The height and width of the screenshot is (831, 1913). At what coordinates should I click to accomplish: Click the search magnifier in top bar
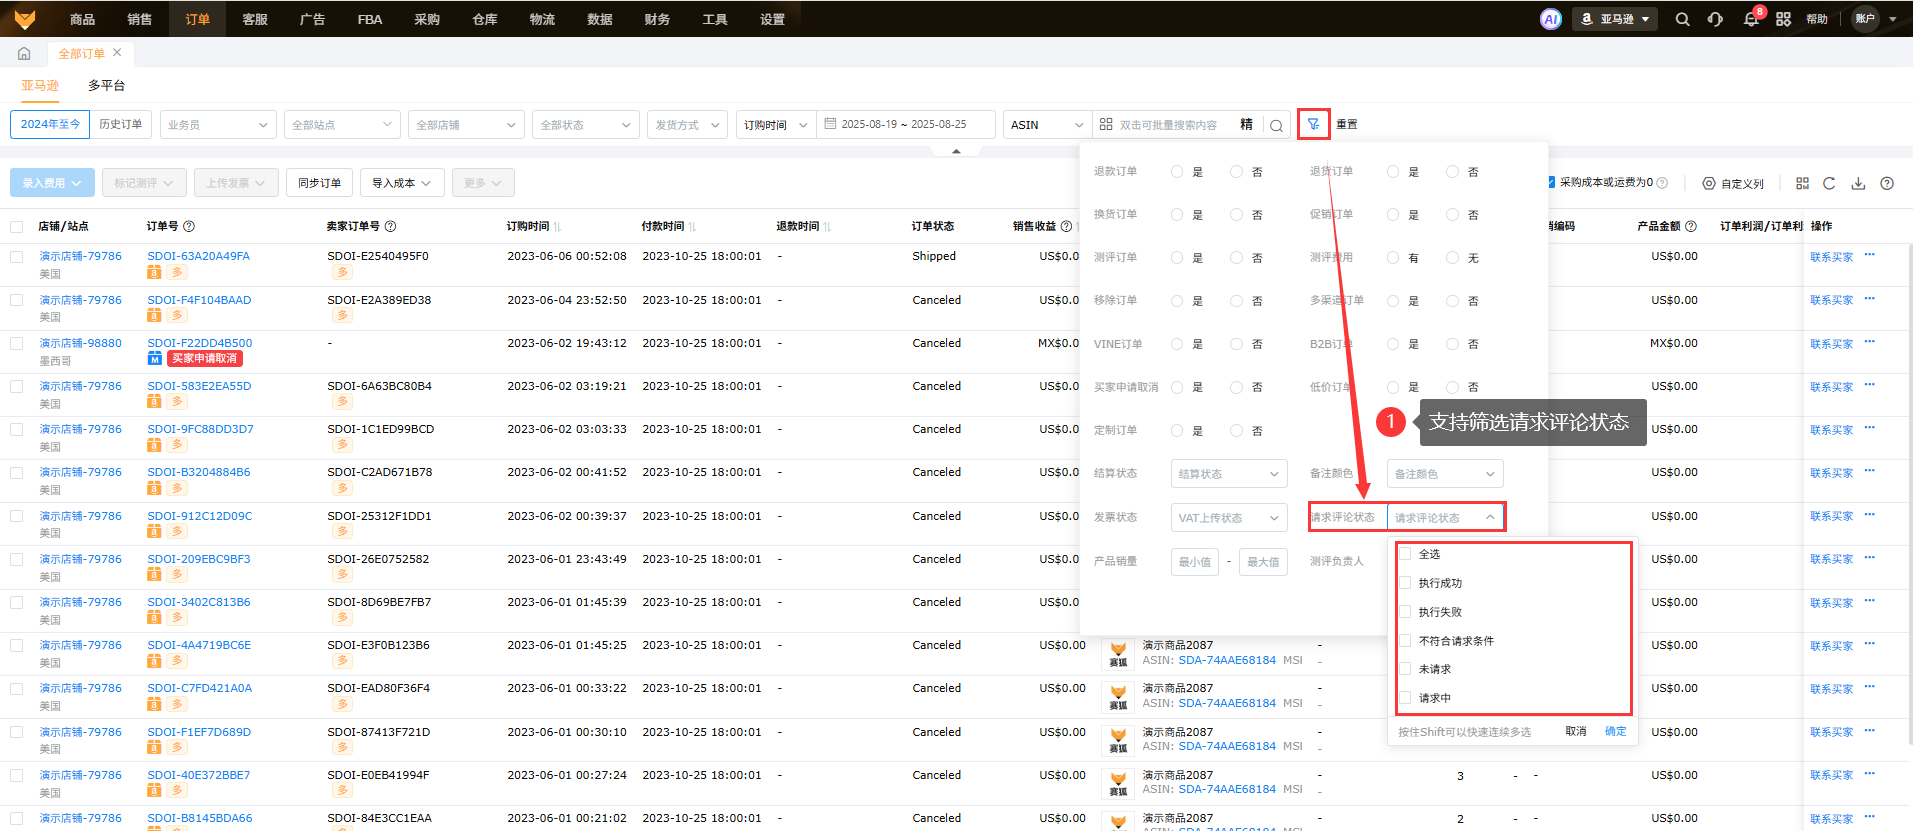(x=1682, y=19)
